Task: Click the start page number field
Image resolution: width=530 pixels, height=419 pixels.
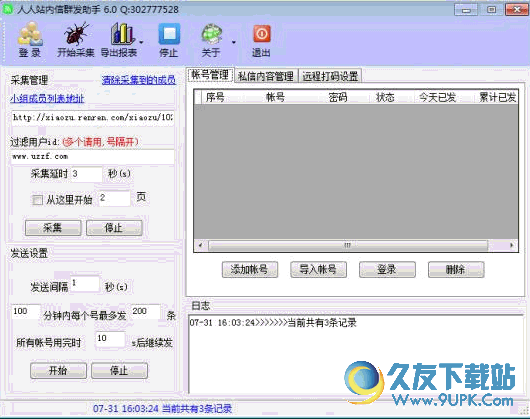Action: point(114,198)
